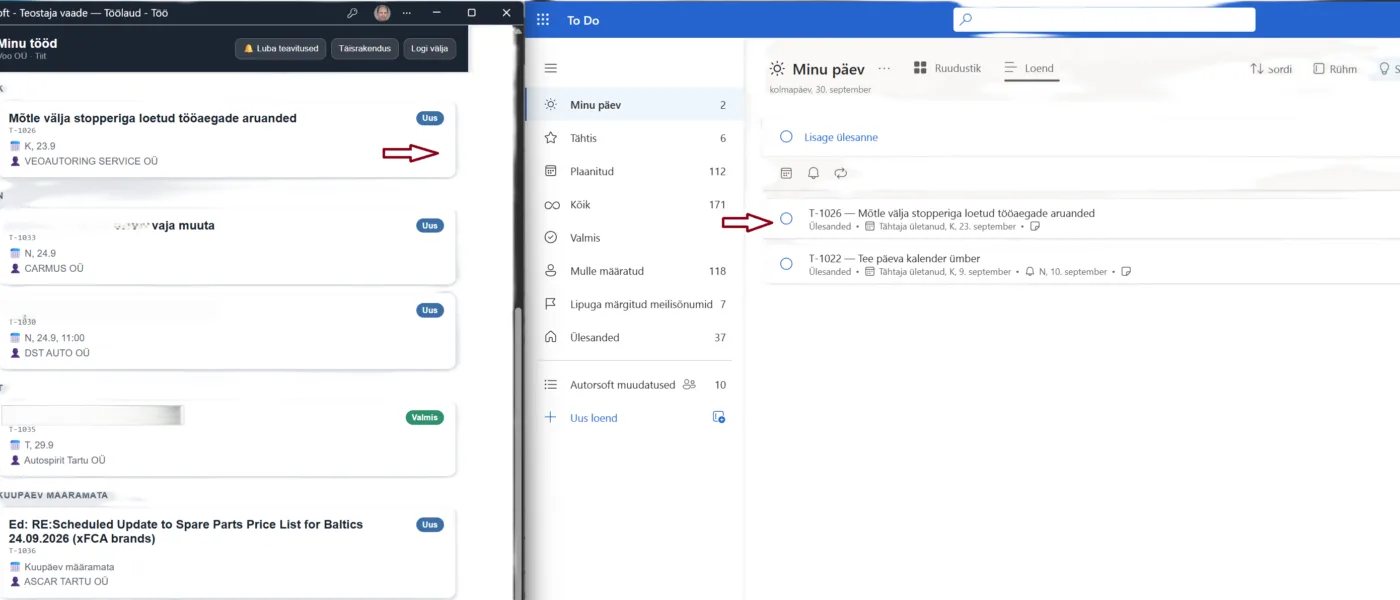The height and width of the screenshot is (600, 1400).
Task: Open the key icon in Autorsoft title bar
Action: (x=352, y=13)
